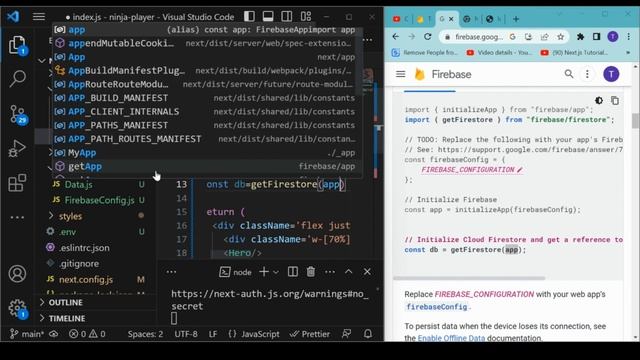Image resolution: width=640 pixels, height=360 pixels.
Task: Split the terminal pane
Action: [293, 272]
